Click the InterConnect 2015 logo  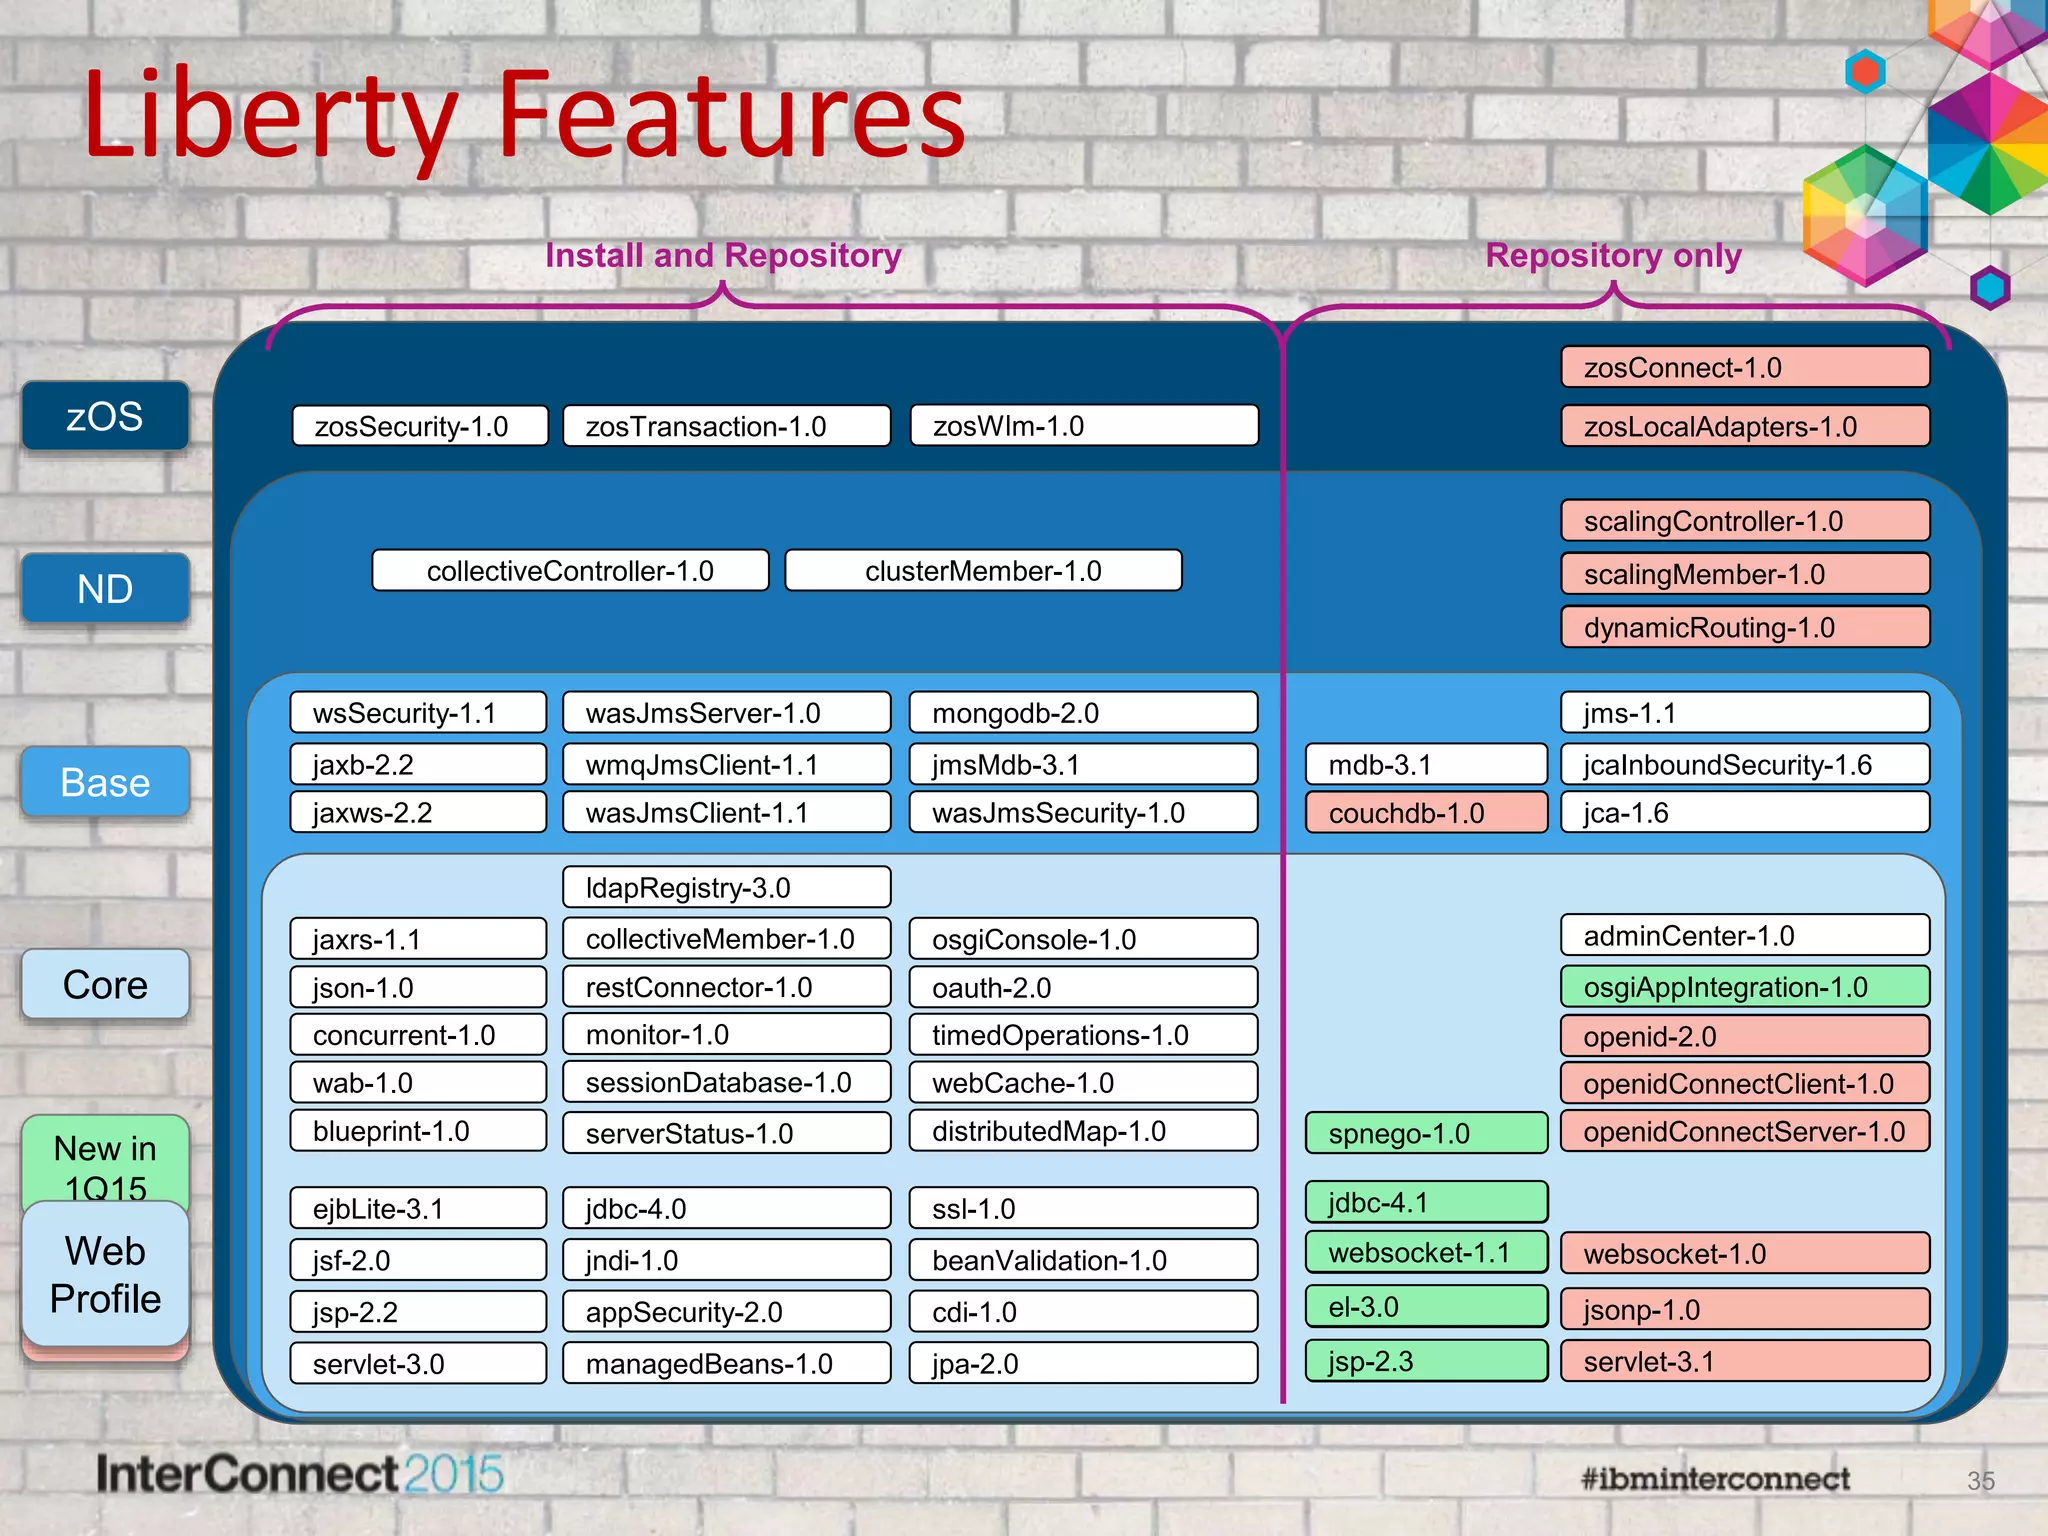click(x=300, y=1474)
